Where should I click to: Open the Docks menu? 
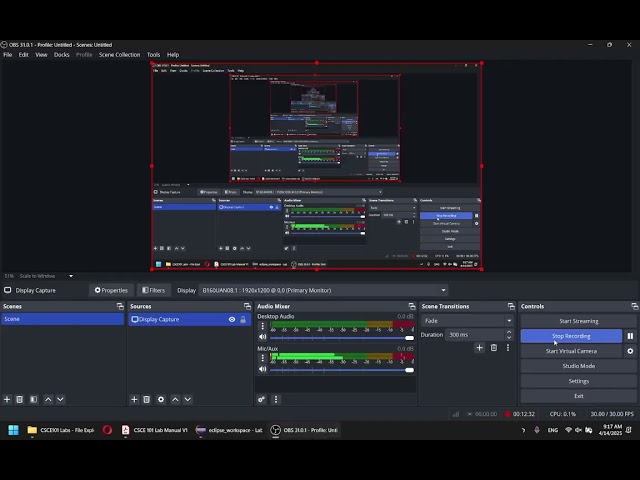pyautogui.click(x=61, y=55)
